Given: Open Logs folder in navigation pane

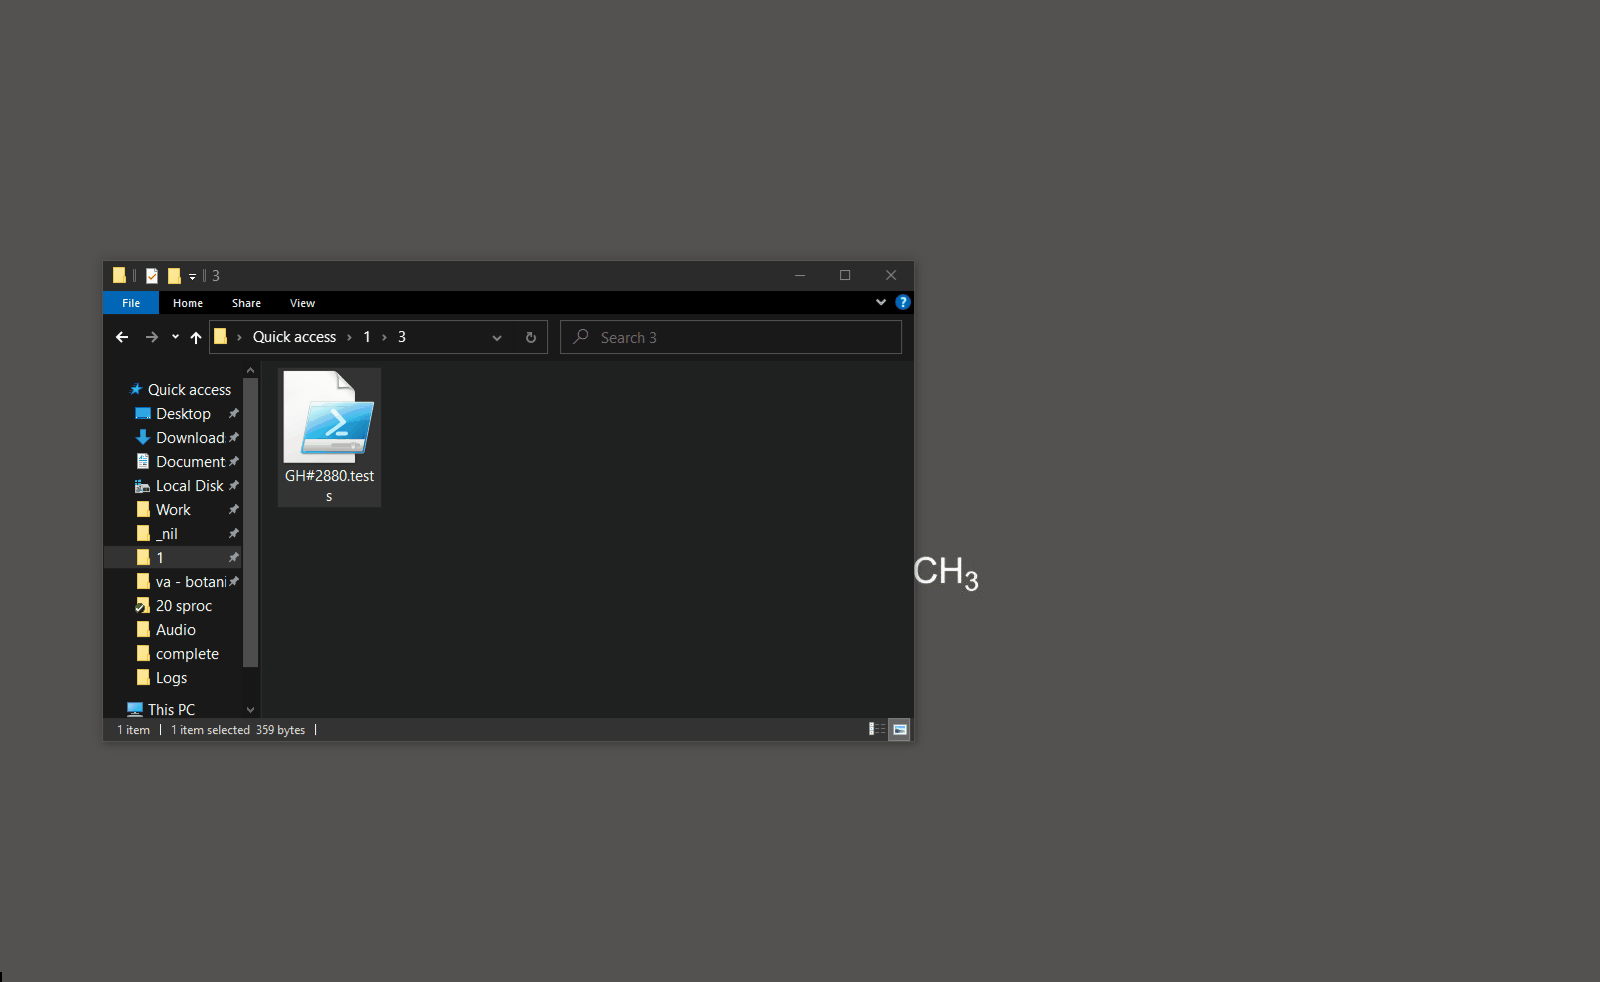Looking at the screenshot, I should [171, 678].
